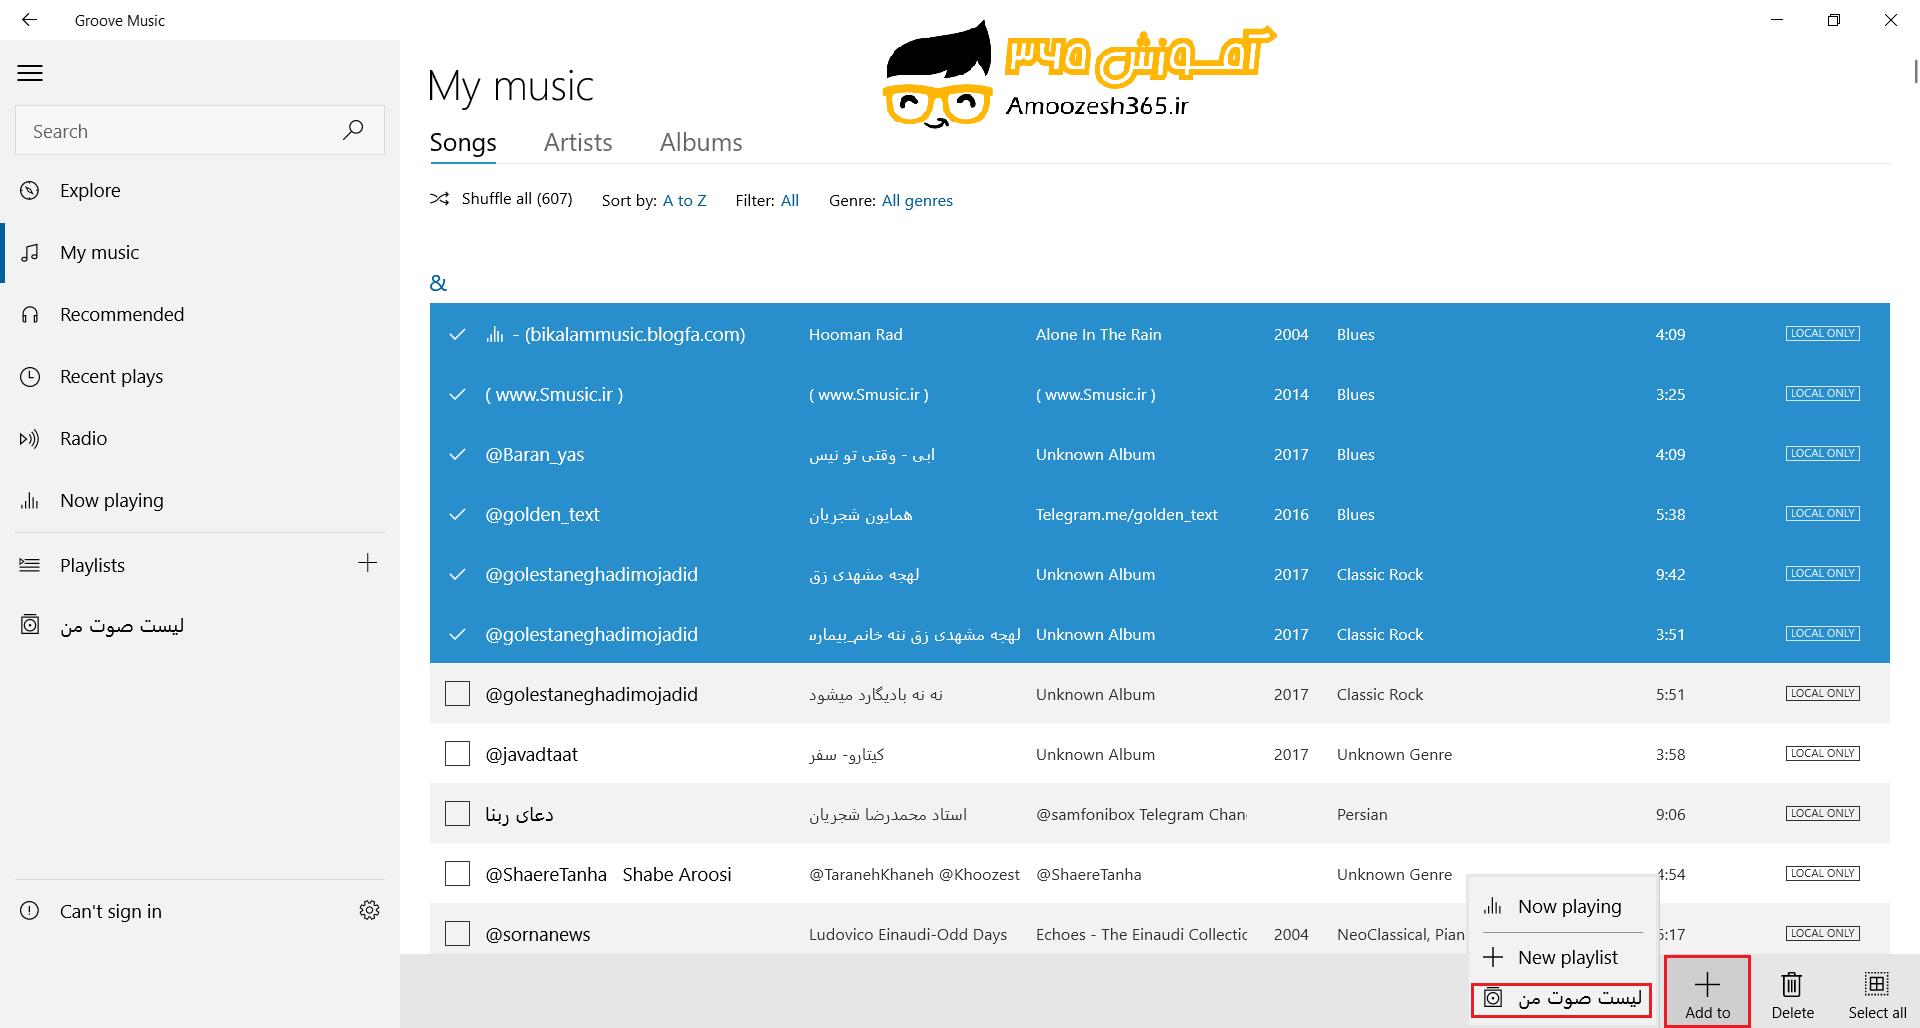Check the box for @javadtaat song
The height and width of the screenshot is (1028, 1920).
pyautogui.click(x=457, y=754)
